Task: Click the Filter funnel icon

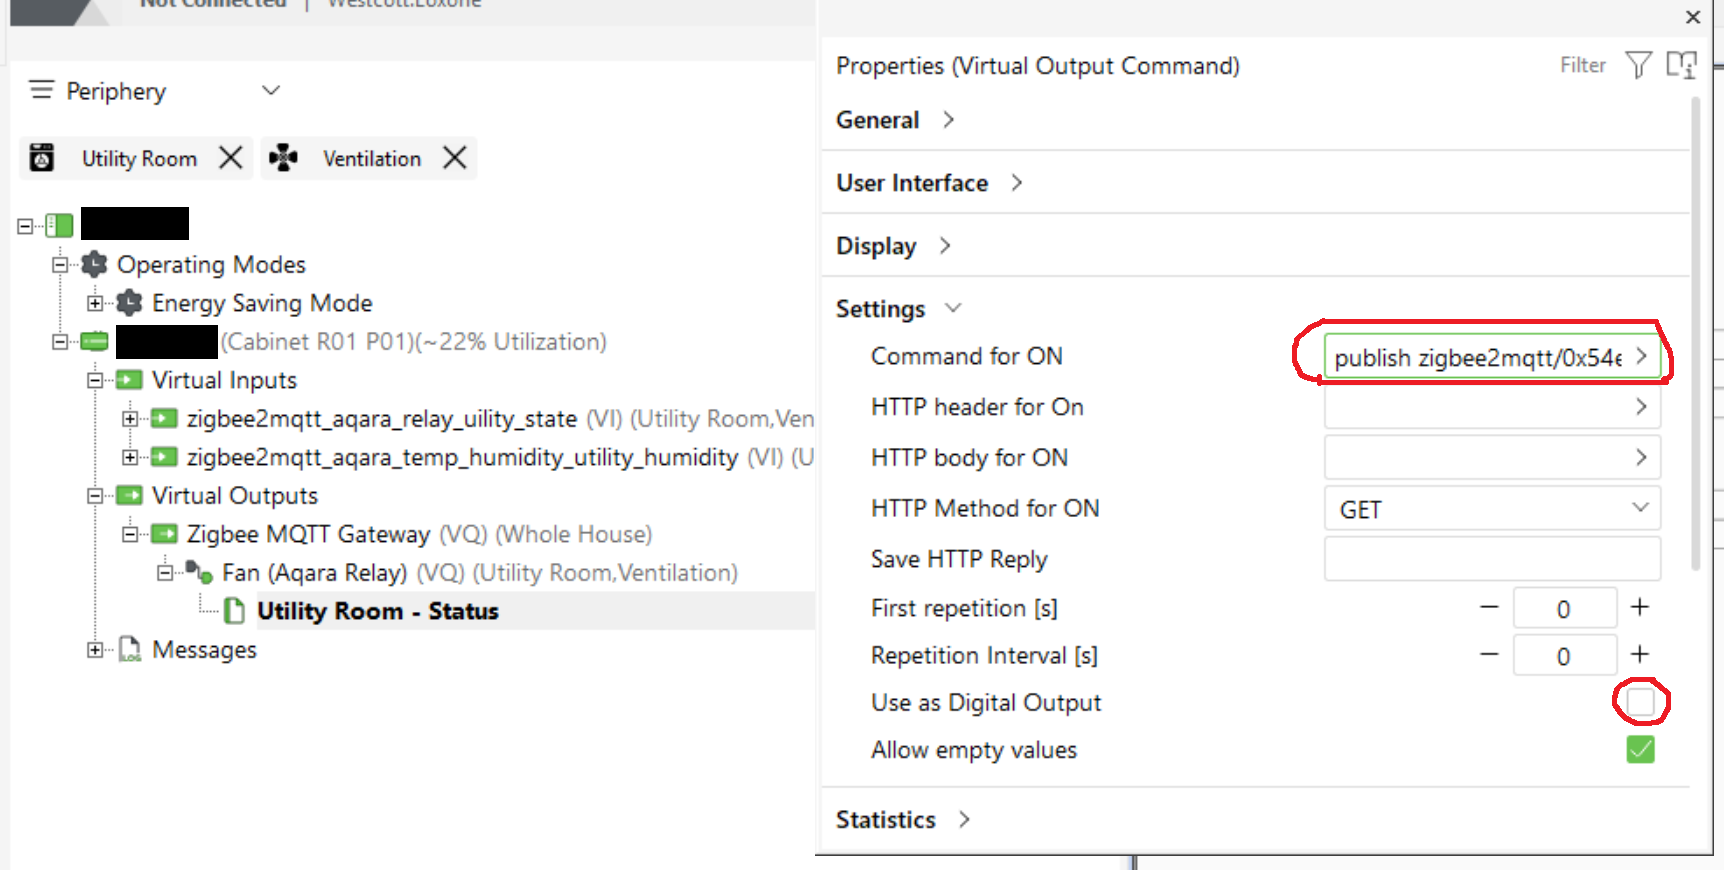Action: [x=1638, y=65]
